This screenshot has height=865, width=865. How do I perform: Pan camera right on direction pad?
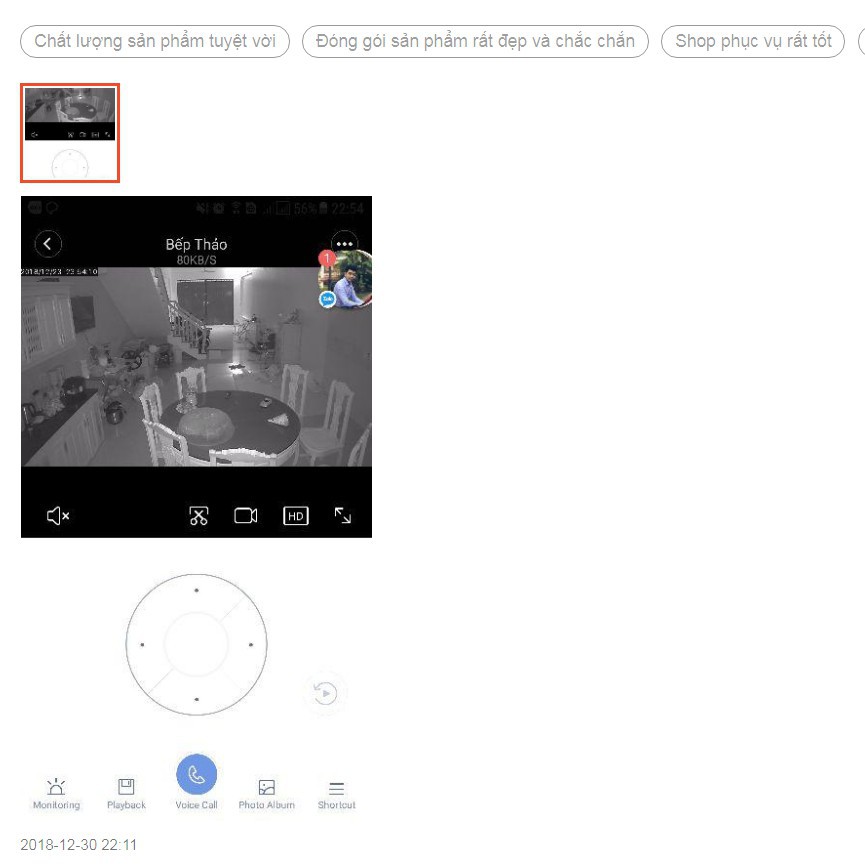point(250,645)
